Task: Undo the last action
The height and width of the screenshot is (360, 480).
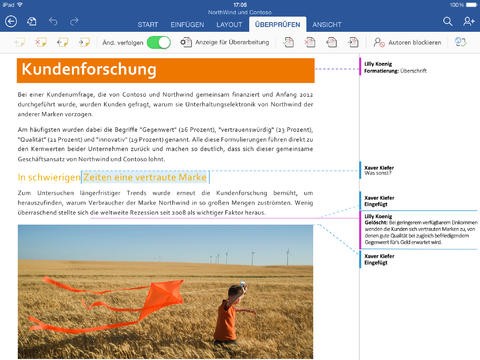Action: pyautogui.click(x=53, y=22)
